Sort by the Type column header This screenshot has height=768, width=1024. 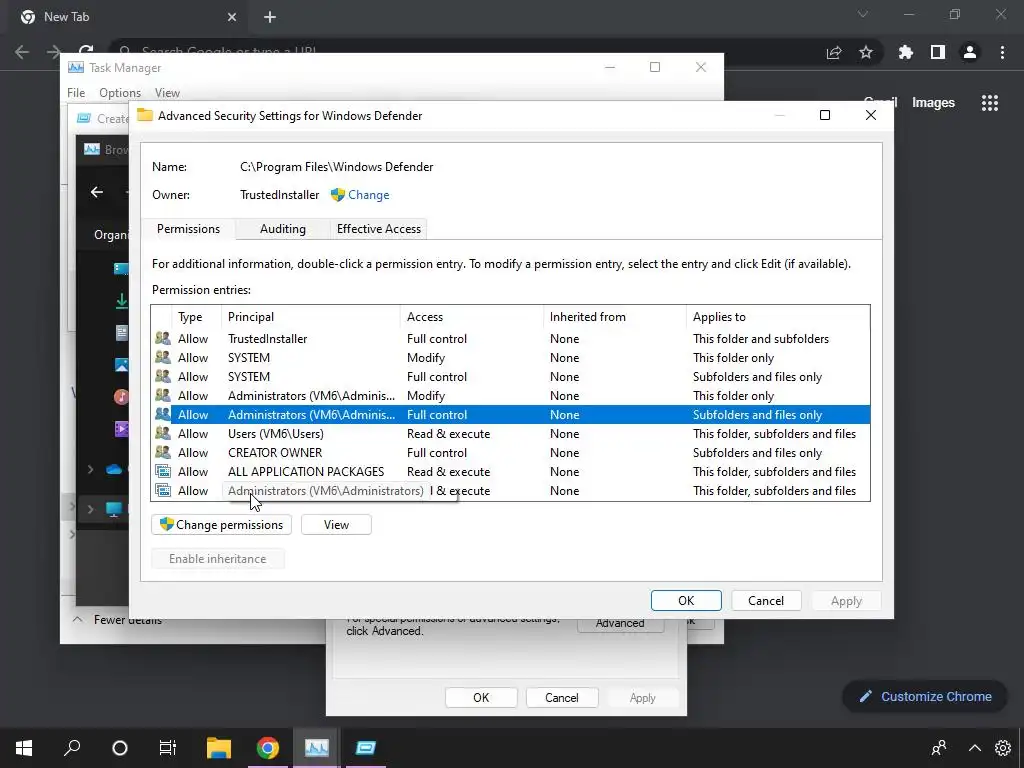click(196, 317)
